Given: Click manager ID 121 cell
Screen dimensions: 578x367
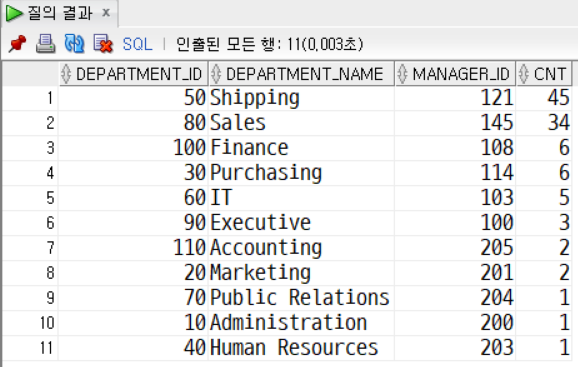Looking at the screenshot, I should pyautogui.click(x=455, y=98).
